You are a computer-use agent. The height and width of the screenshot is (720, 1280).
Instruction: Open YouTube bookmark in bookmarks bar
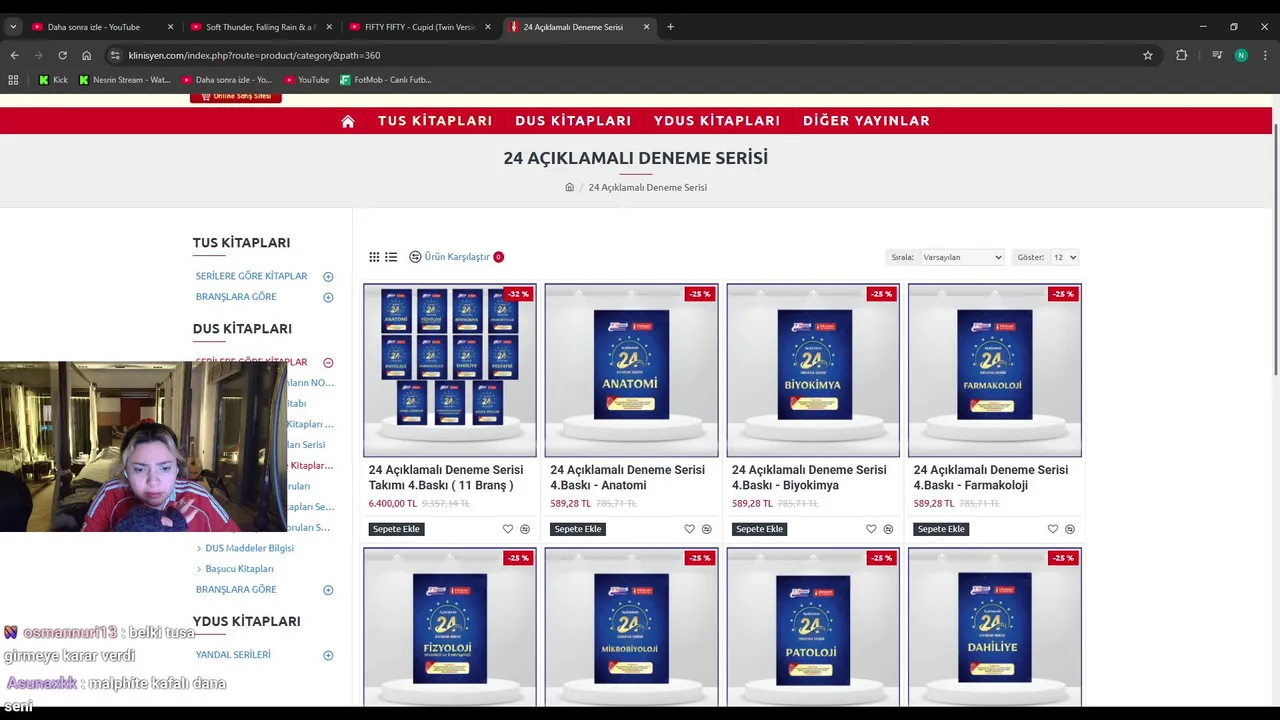point(306,80)
